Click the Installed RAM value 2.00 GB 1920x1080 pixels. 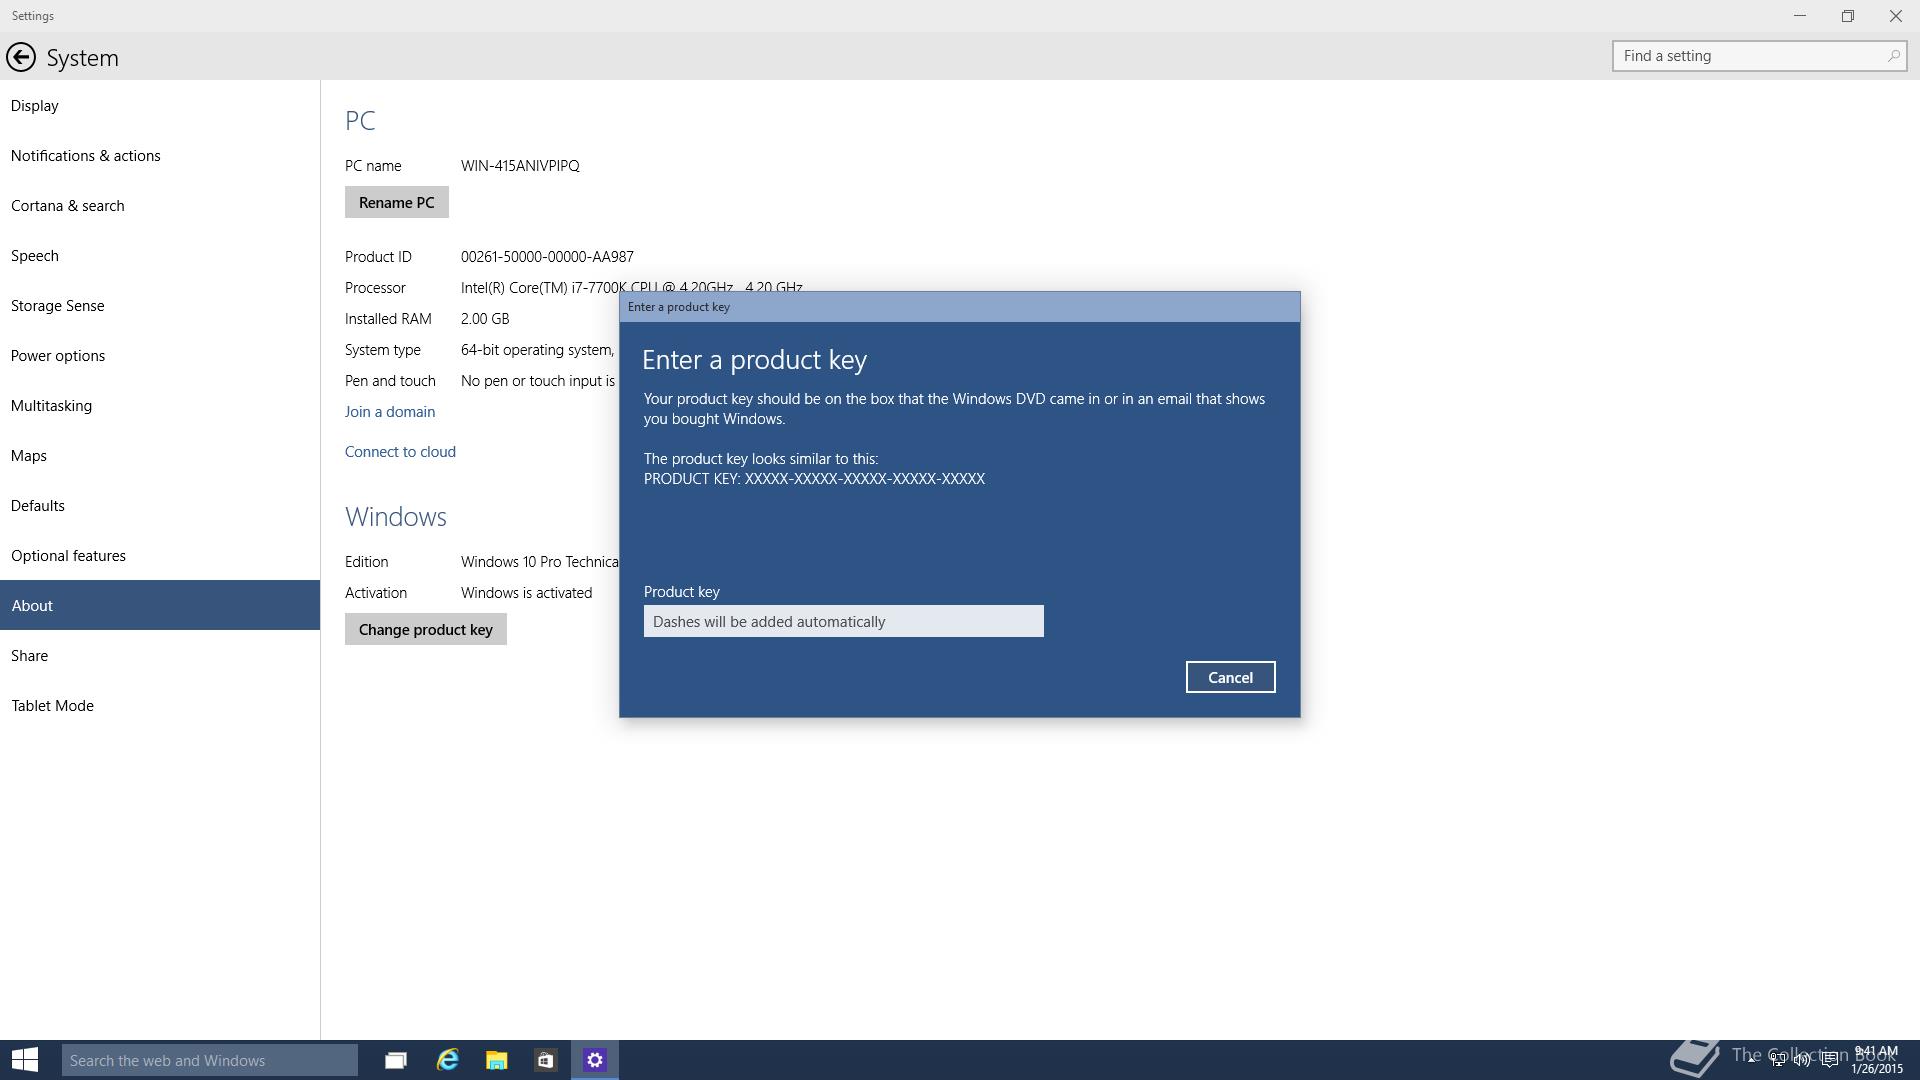(485, 318)
